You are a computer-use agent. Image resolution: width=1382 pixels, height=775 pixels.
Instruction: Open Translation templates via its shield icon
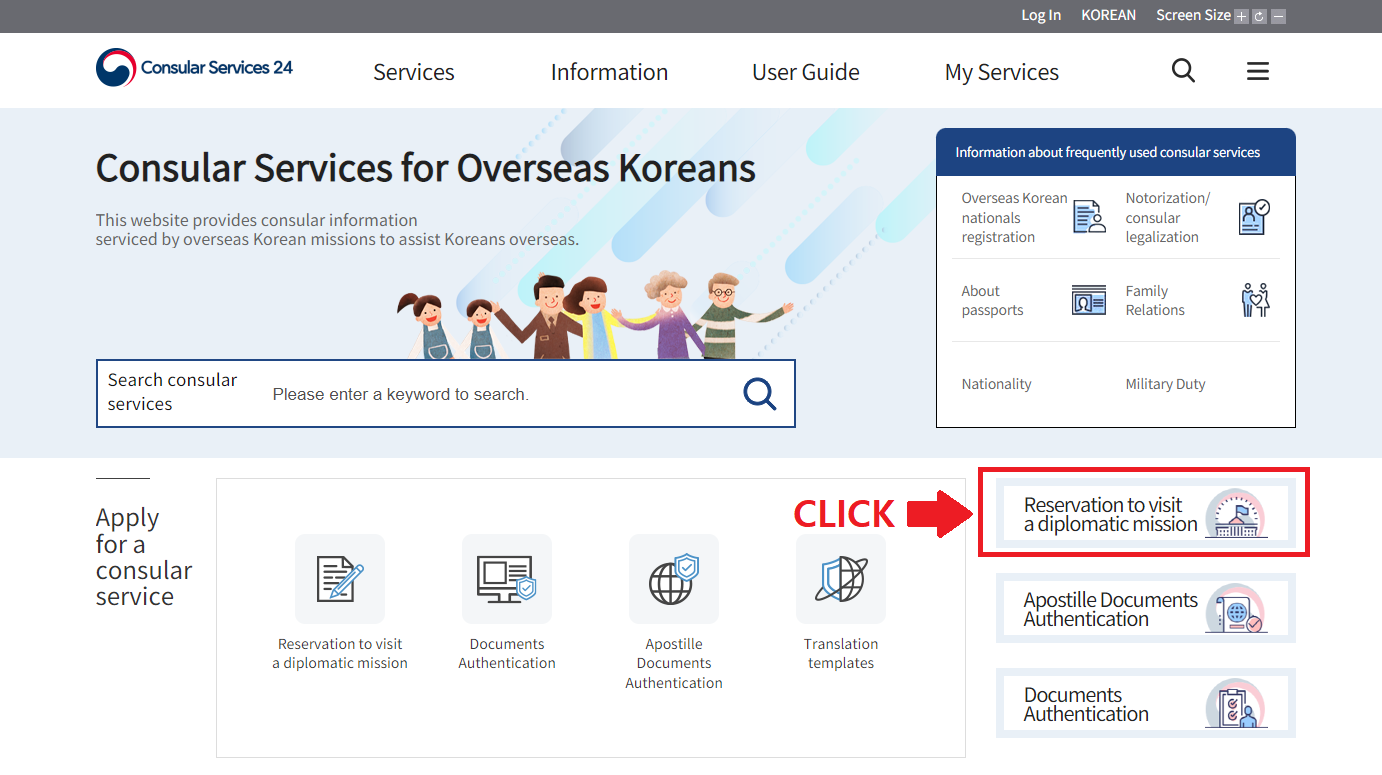840,579
